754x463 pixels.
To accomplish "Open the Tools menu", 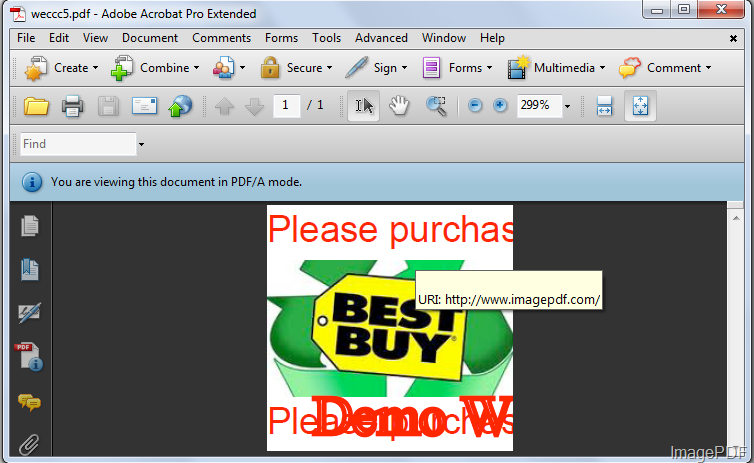I will pos(326,38).
